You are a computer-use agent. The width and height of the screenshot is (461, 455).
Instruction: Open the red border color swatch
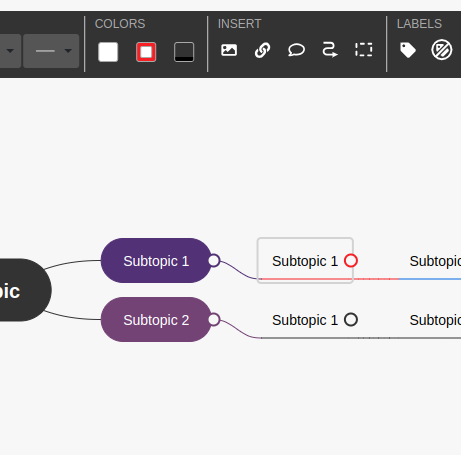[146, 52]
